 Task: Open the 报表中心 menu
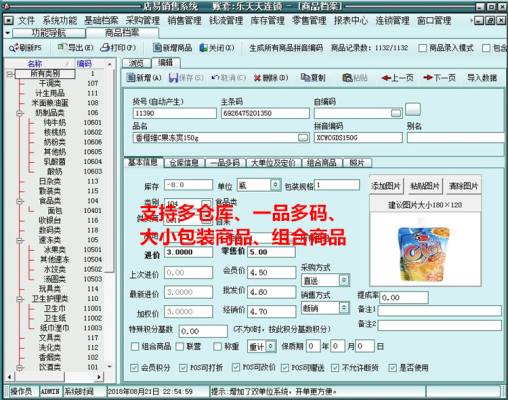[x=351, y=21]
